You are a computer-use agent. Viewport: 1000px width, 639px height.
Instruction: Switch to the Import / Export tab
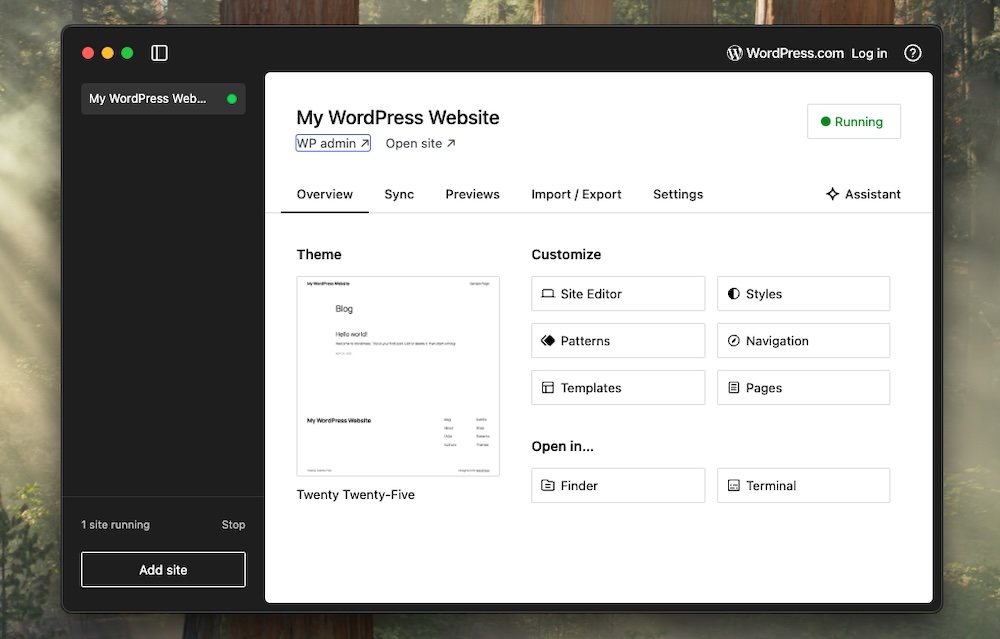click(576, 194)
